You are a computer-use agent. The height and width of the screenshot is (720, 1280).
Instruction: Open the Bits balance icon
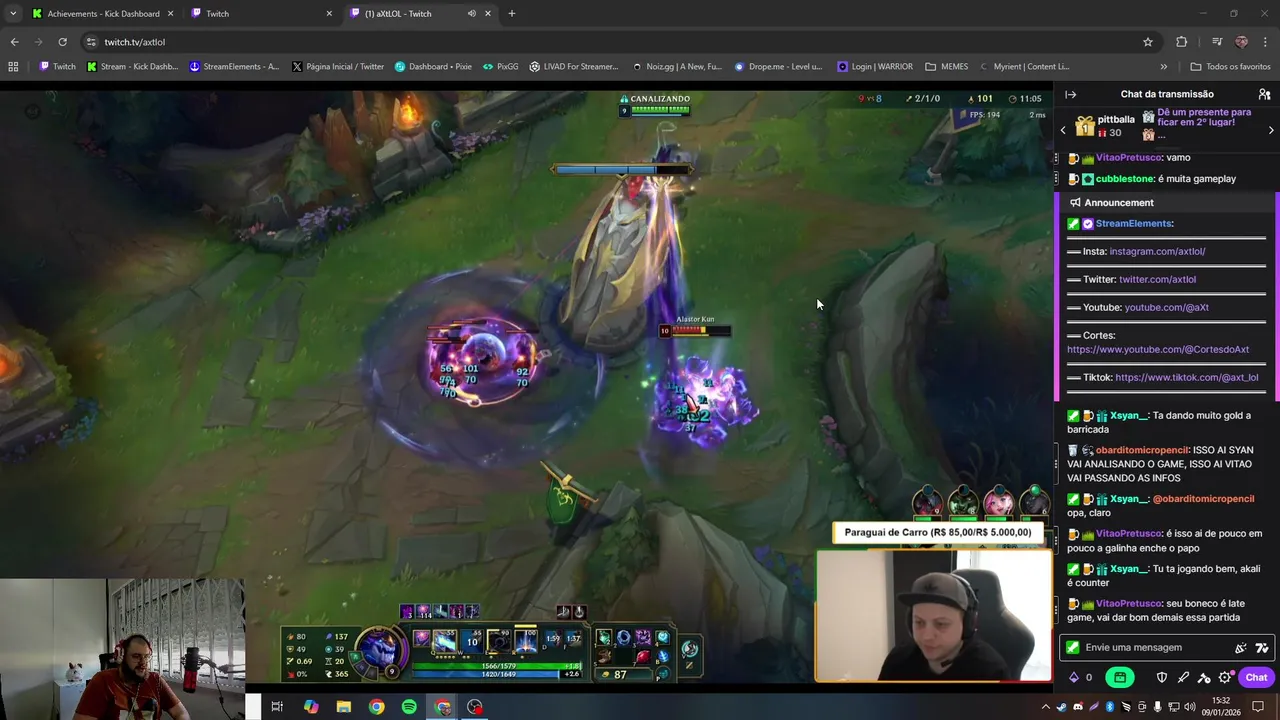[x=1074, y=677]
